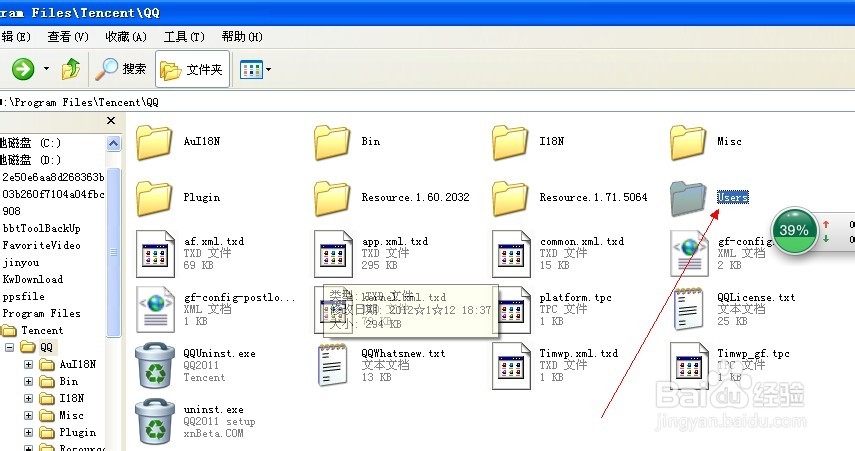Select the QQLicense.txt document icon
This screenshot has width=855, height=451.
[689, 310]
